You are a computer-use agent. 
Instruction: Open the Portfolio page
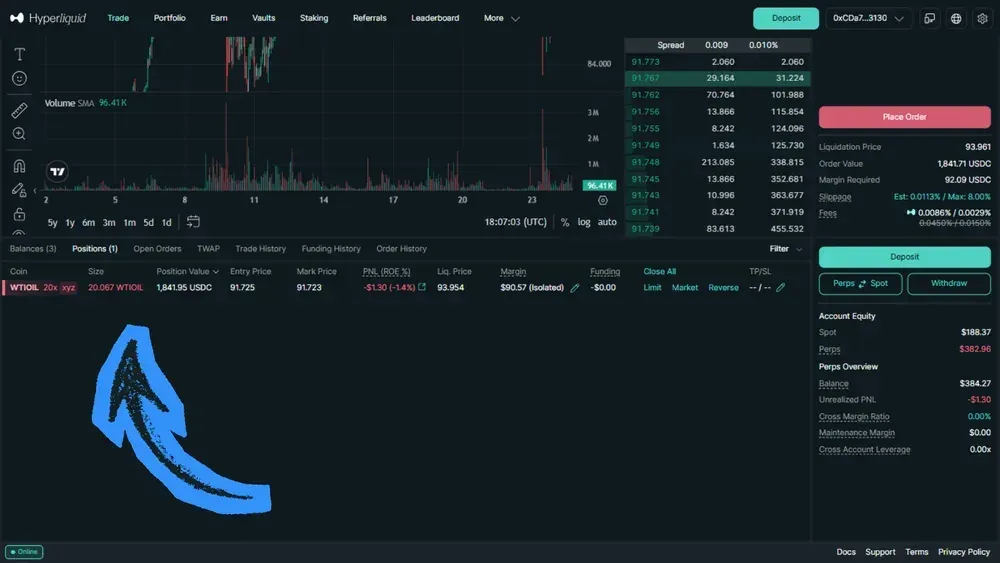170,18
